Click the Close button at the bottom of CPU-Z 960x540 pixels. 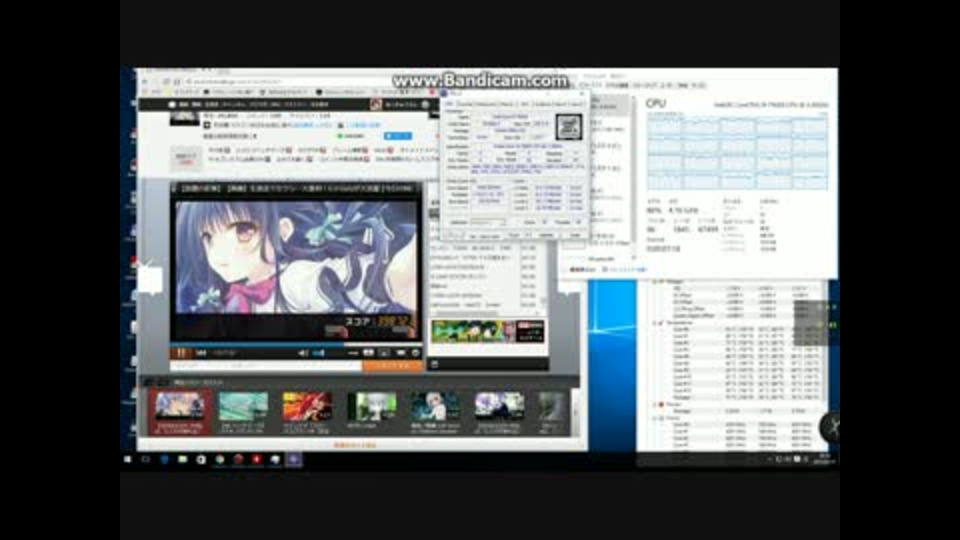[575, 235]
